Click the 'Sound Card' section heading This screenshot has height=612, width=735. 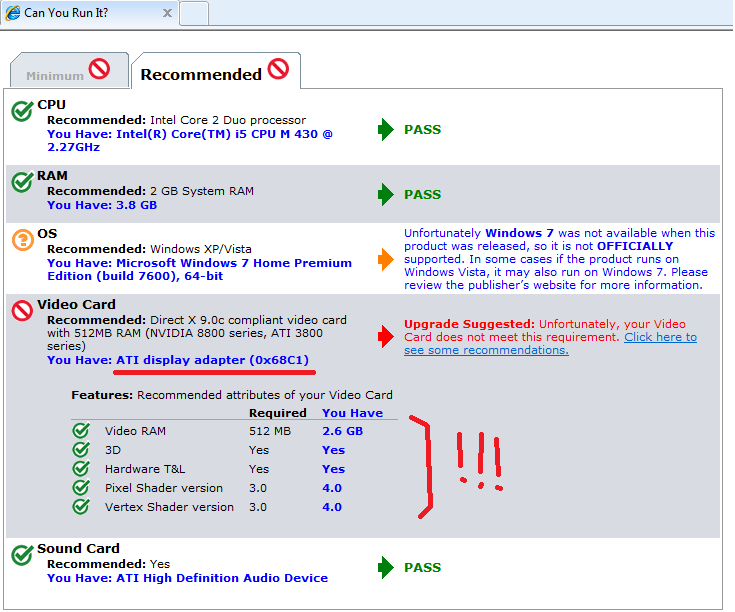(78, 549)
